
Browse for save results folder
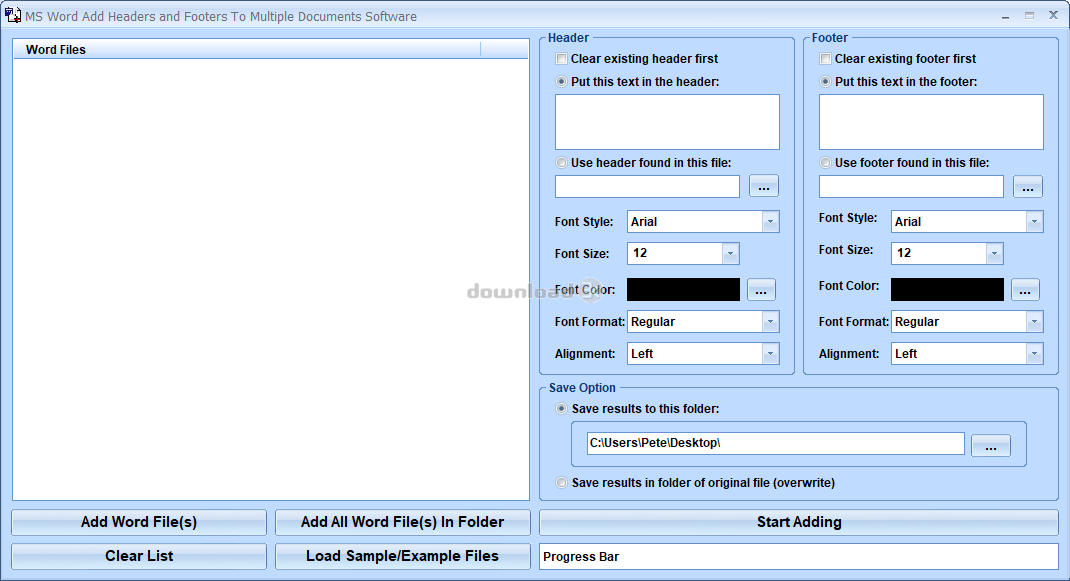point(991,446)
